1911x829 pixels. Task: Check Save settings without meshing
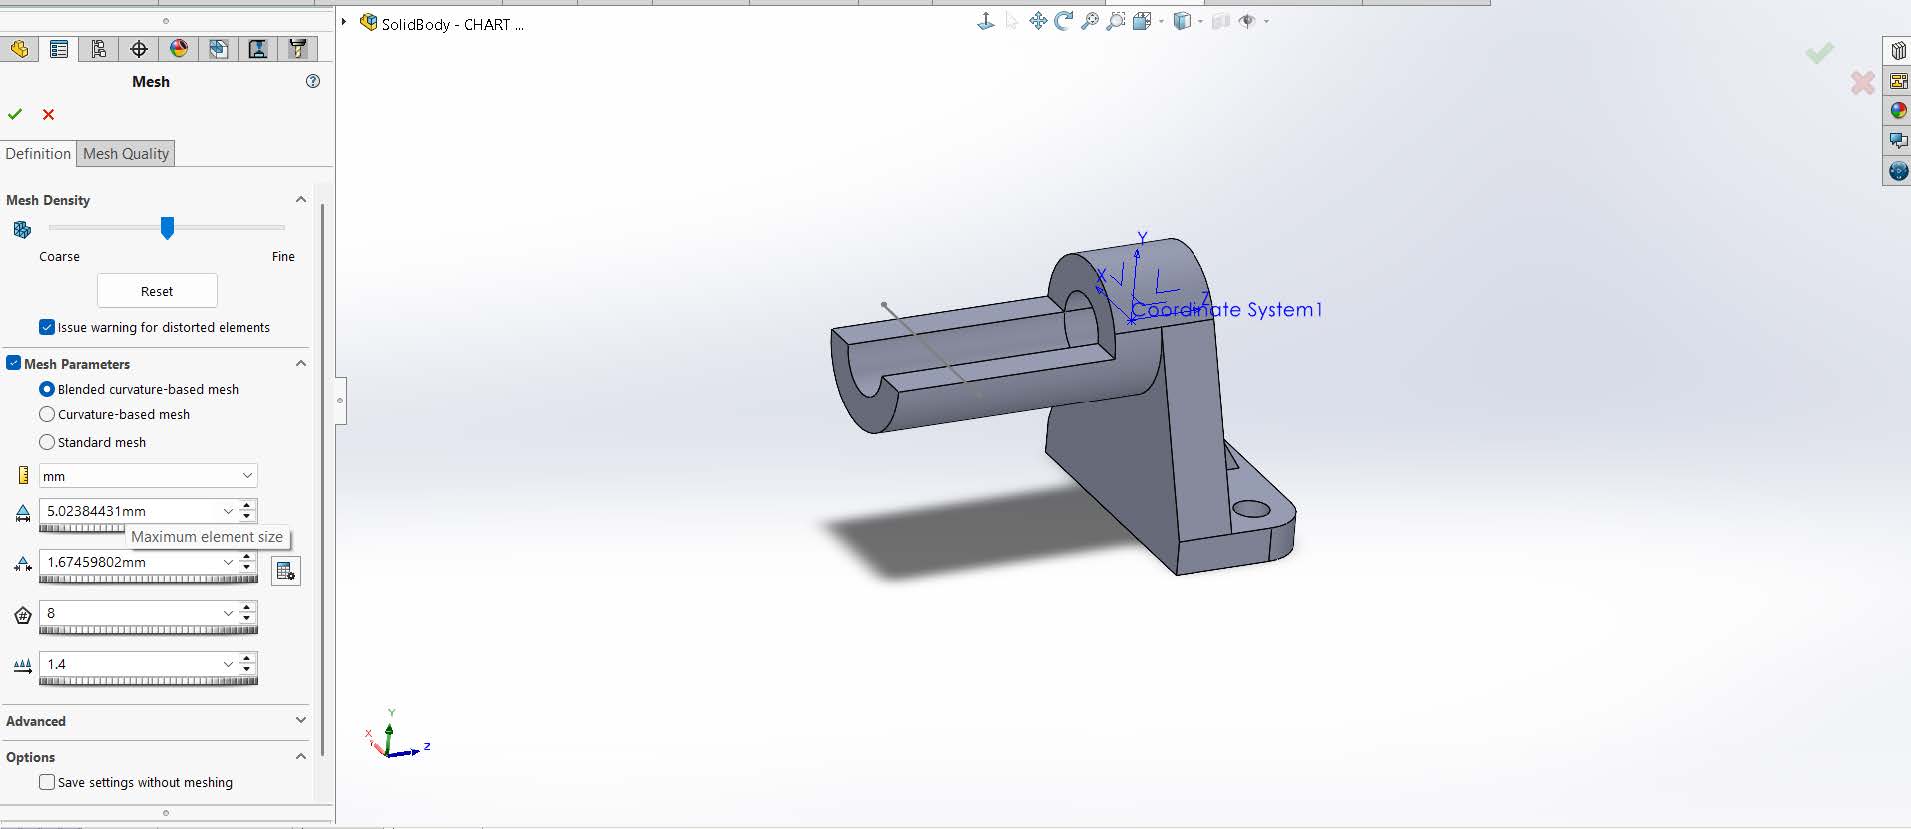(47, 782)
